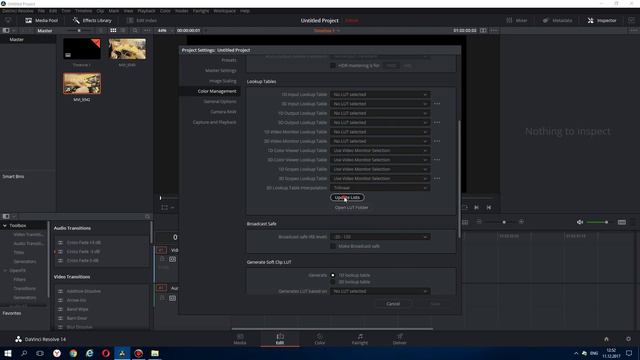Open Presets settings section
The height and width of the screenshot is (360, 640).
(x=229, y=60)
